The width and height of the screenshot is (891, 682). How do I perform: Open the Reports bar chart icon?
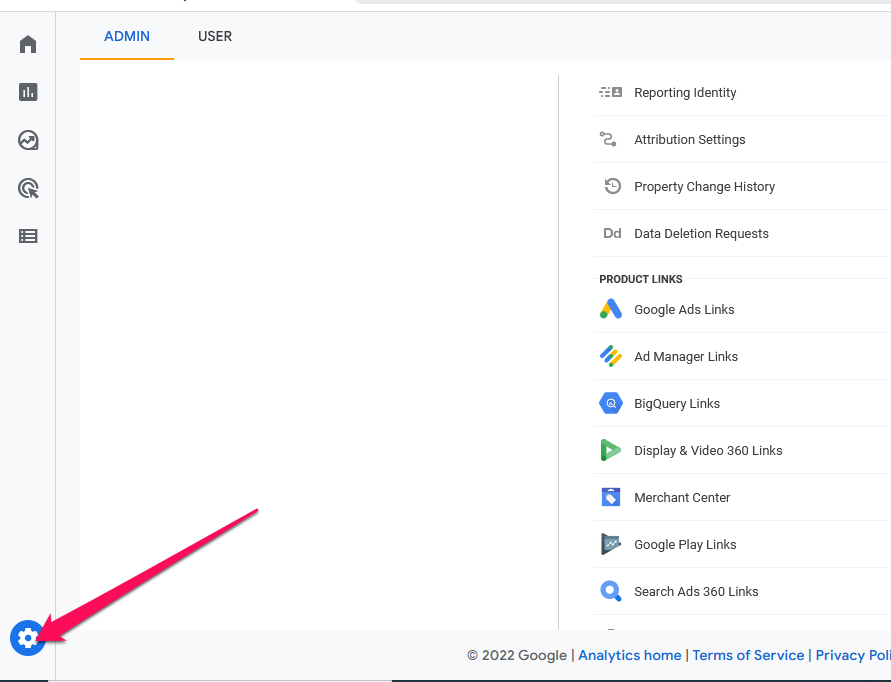coord(28,92)
